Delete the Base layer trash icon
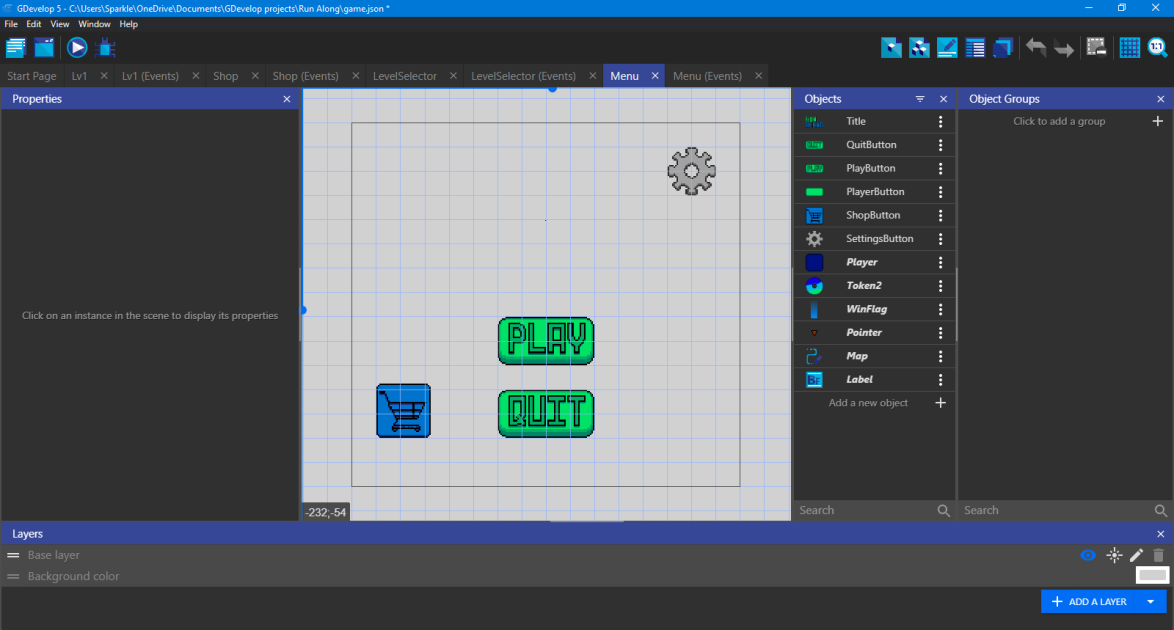The image size is (1174, 630). (x=1158, y=555)
